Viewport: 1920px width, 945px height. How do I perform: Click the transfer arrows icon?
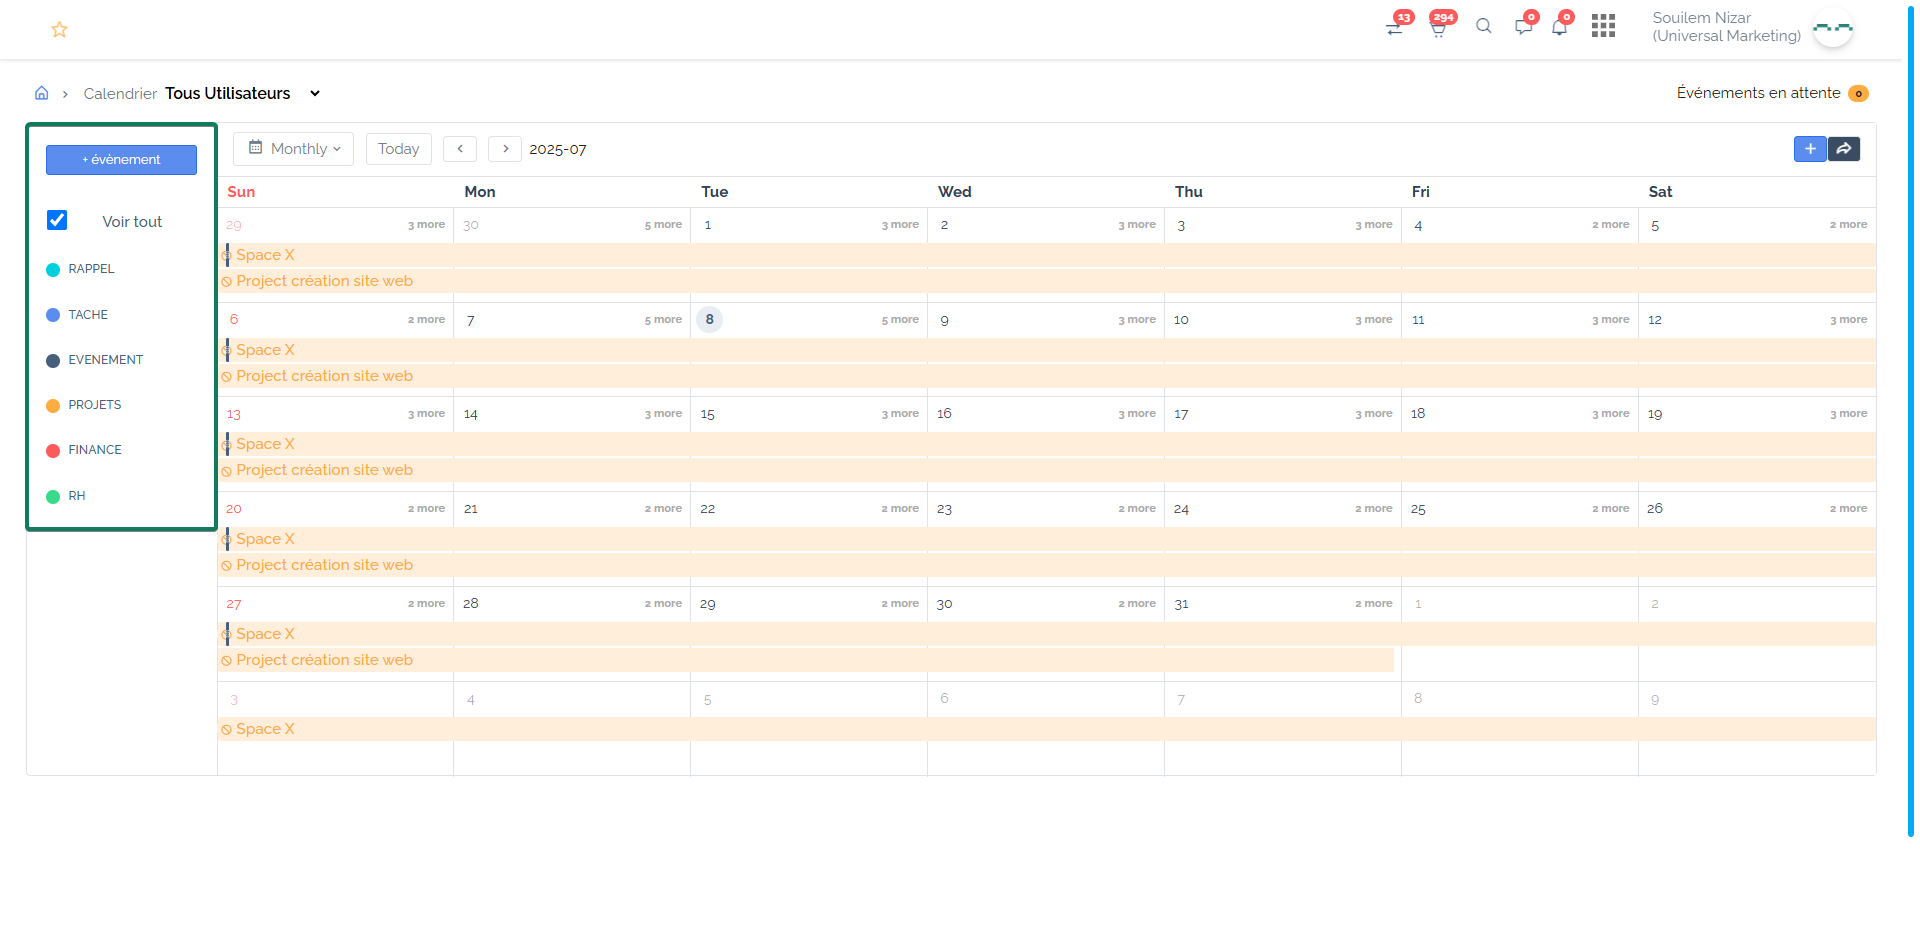tap(1395, 28)
